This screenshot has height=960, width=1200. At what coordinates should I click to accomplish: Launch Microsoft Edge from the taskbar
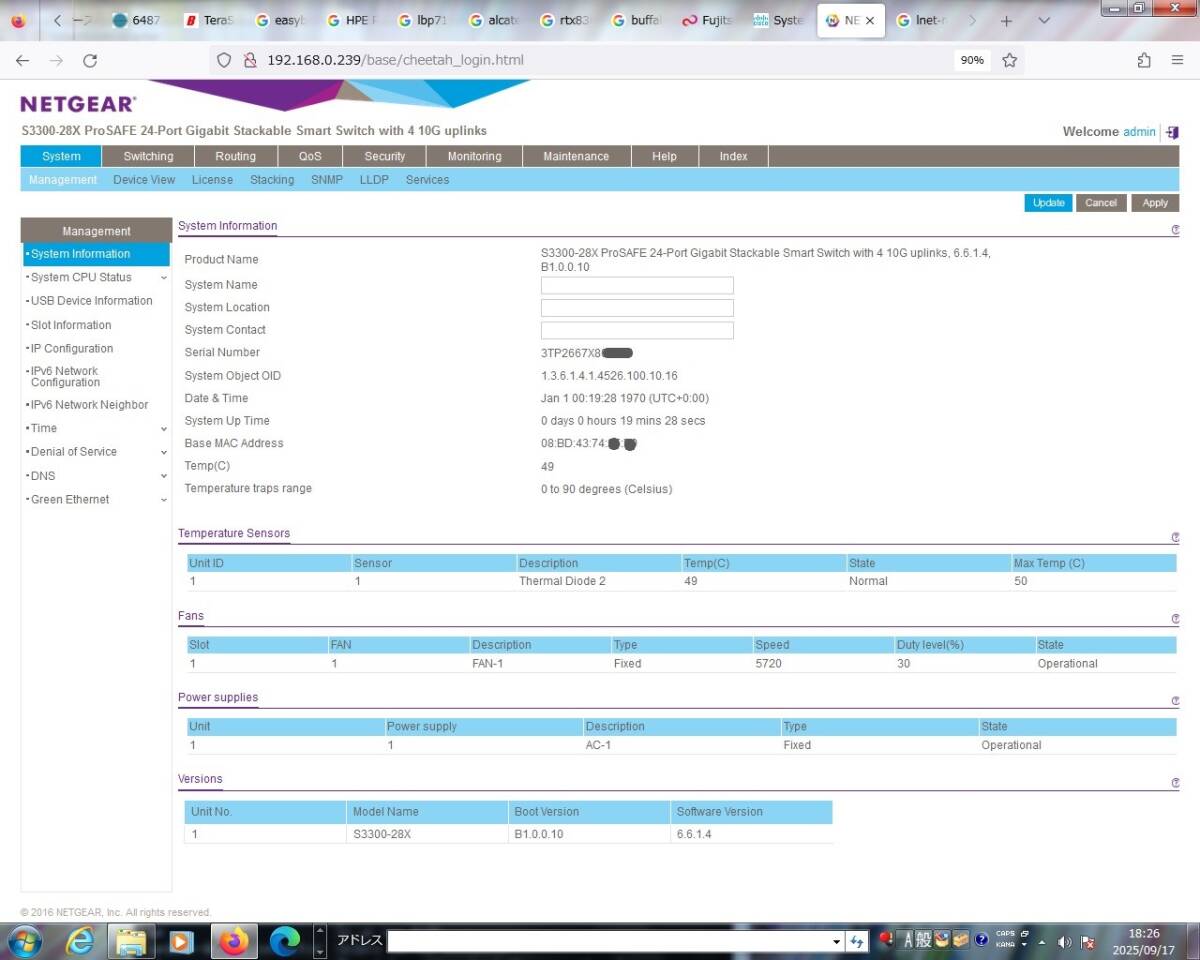coord(285,941)
